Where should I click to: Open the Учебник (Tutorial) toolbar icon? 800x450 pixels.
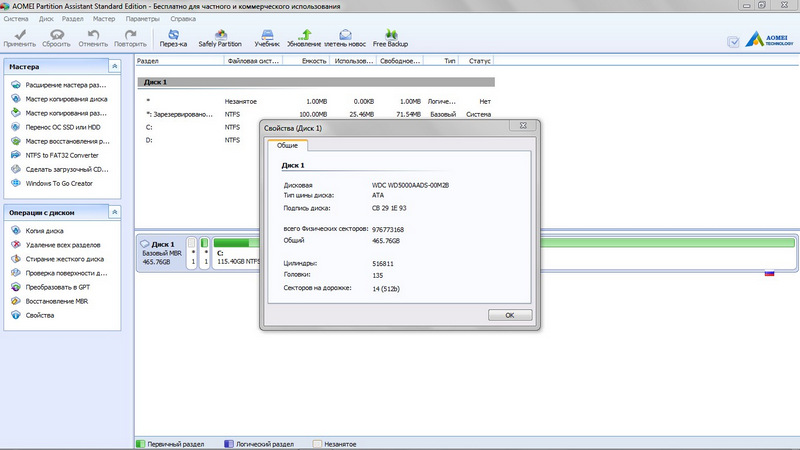click(x=267, y=34)
